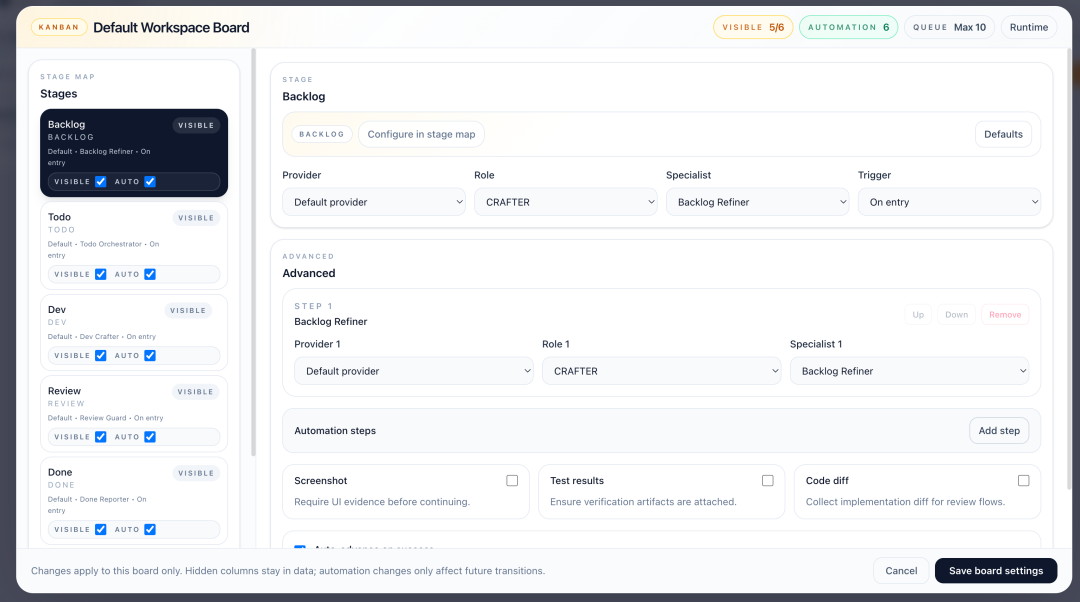Image resolution: width=1080 pixels, height=602 pixels.
Task: Click the Cancel button
Action: [x=901, y=570]
